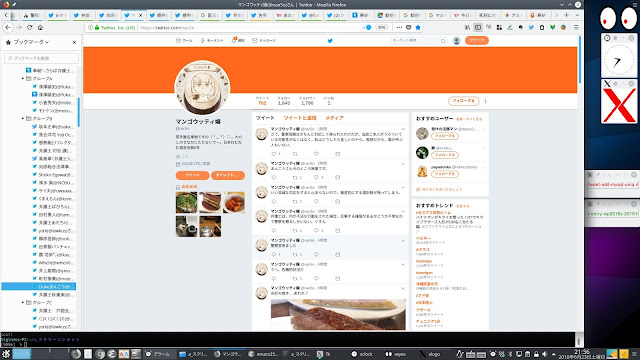Open the 90% zoom level indicator
The height and width of the screenshot is (360, 640).
pyautogui.click(x=382, y=27)
